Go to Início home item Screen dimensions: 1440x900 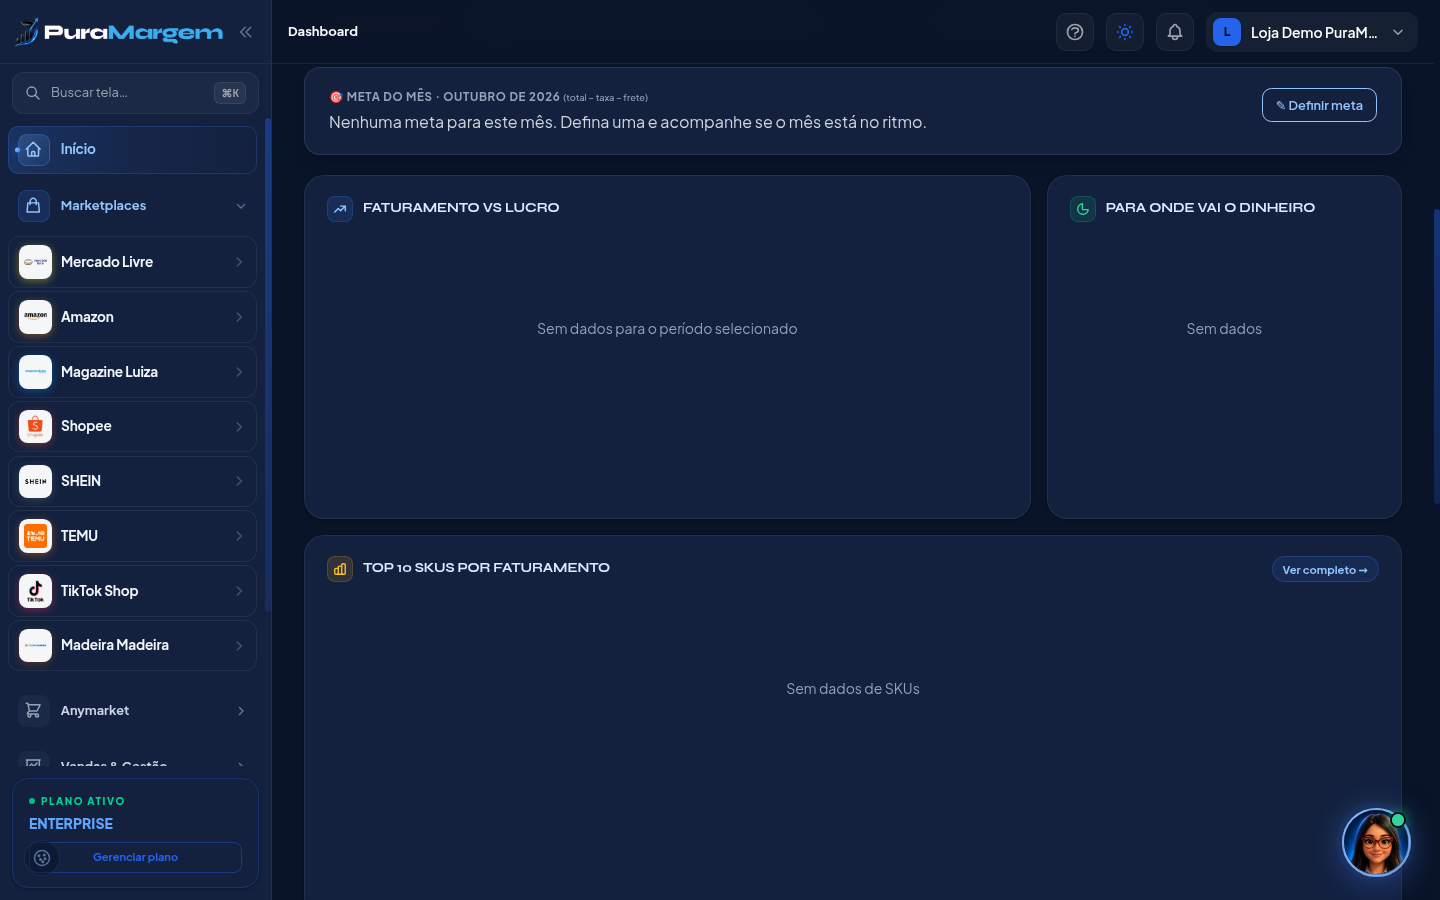click(x=133, y=150)
